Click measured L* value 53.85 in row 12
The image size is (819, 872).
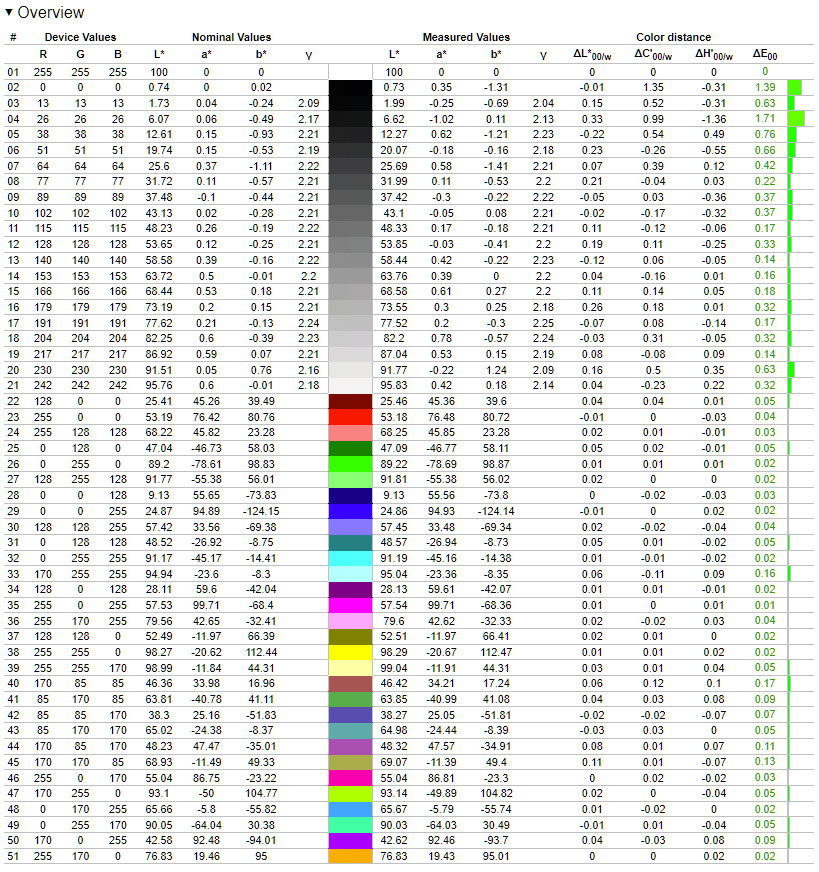click(x=394, y=245)
